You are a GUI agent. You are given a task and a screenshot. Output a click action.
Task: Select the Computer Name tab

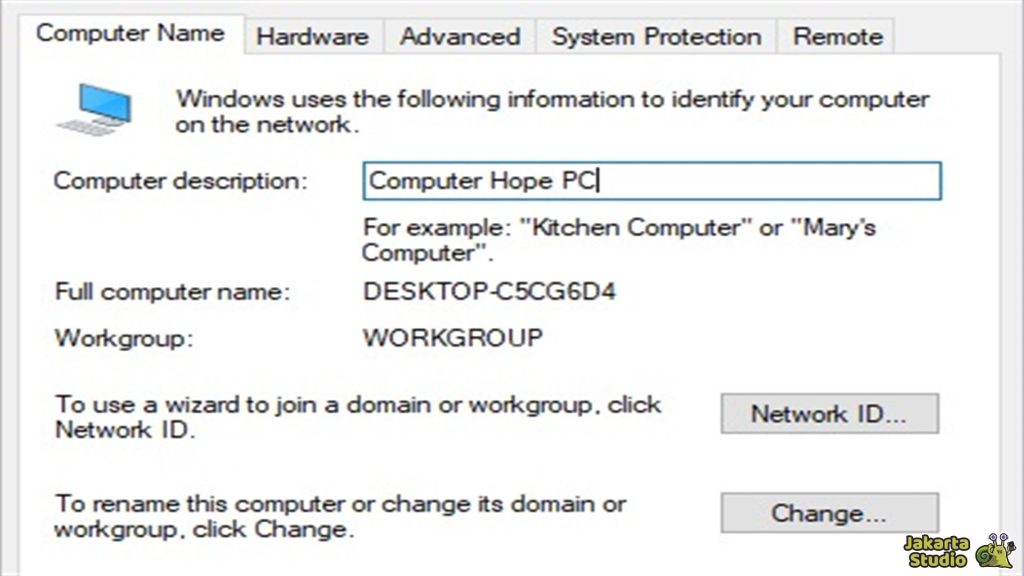point(130,33)
